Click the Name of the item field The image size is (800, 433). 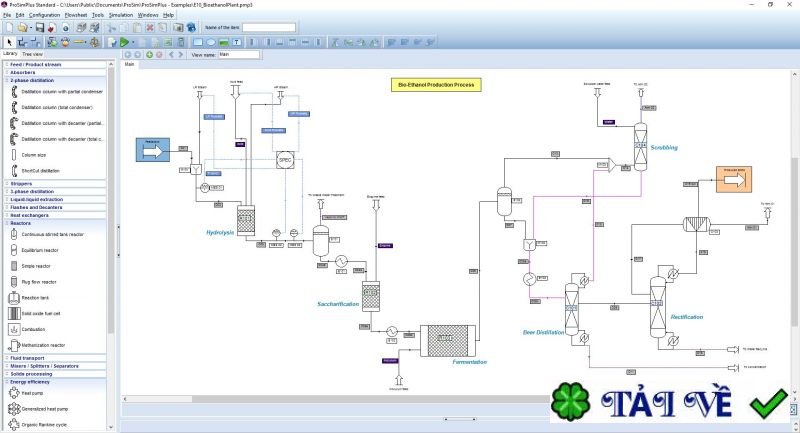coord(269,28)
